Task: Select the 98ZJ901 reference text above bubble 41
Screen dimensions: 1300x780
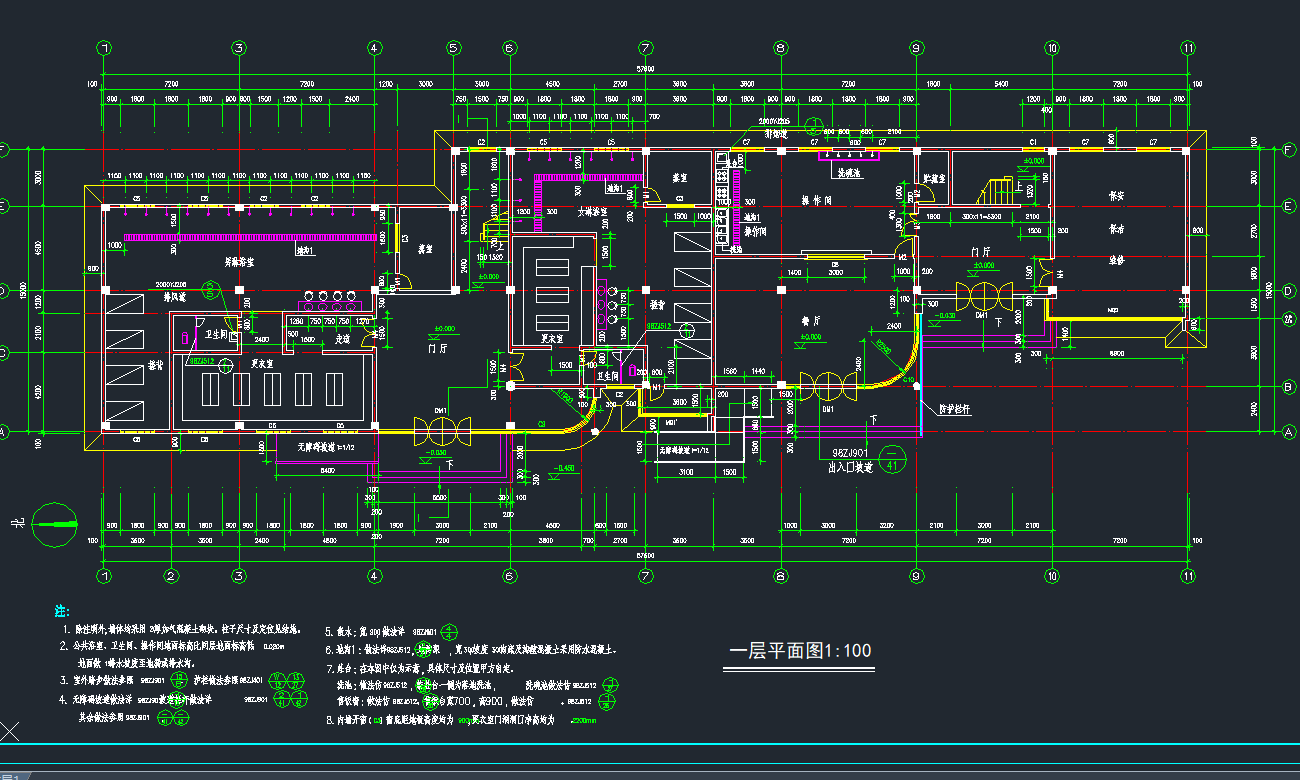Action: pos(851,452)
